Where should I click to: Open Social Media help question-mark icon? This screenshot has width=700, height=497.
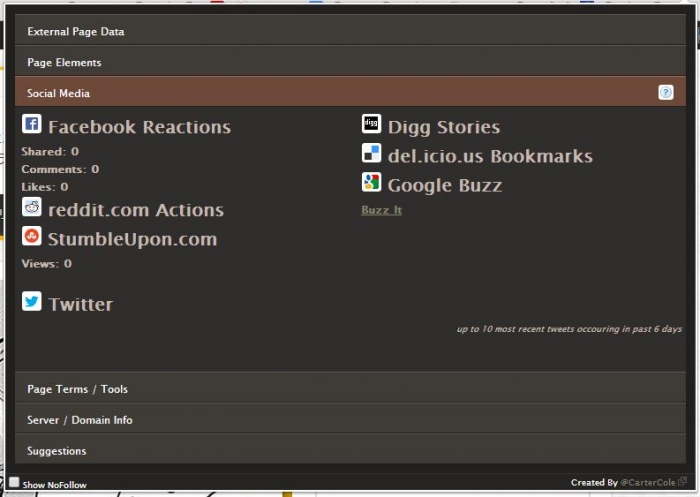(x=666, y=92)
